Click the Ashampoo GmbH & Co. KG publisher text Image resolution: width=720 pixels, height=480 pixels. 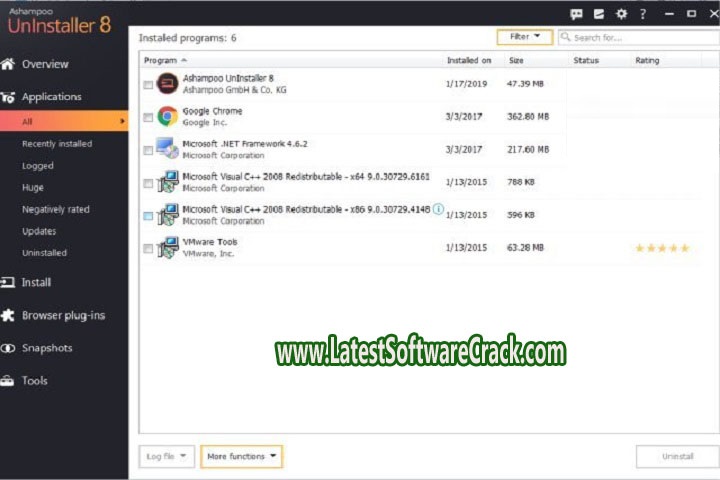[x=235, y=90]
